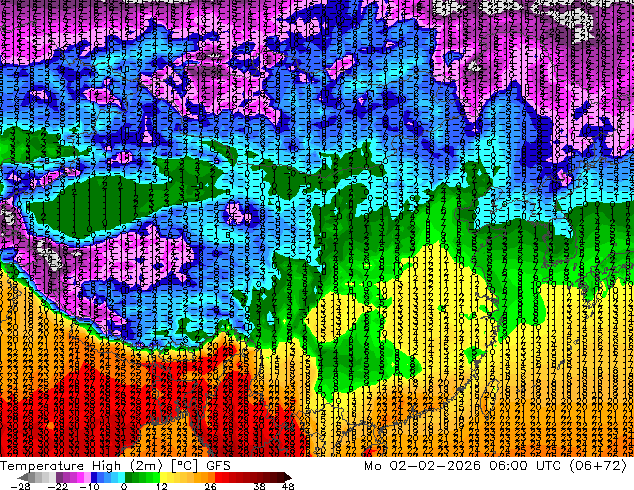This screenshot has height=490, width=634.
Task: Click the dark navy blue legend swatch at -10
Action: click(94, 477)
